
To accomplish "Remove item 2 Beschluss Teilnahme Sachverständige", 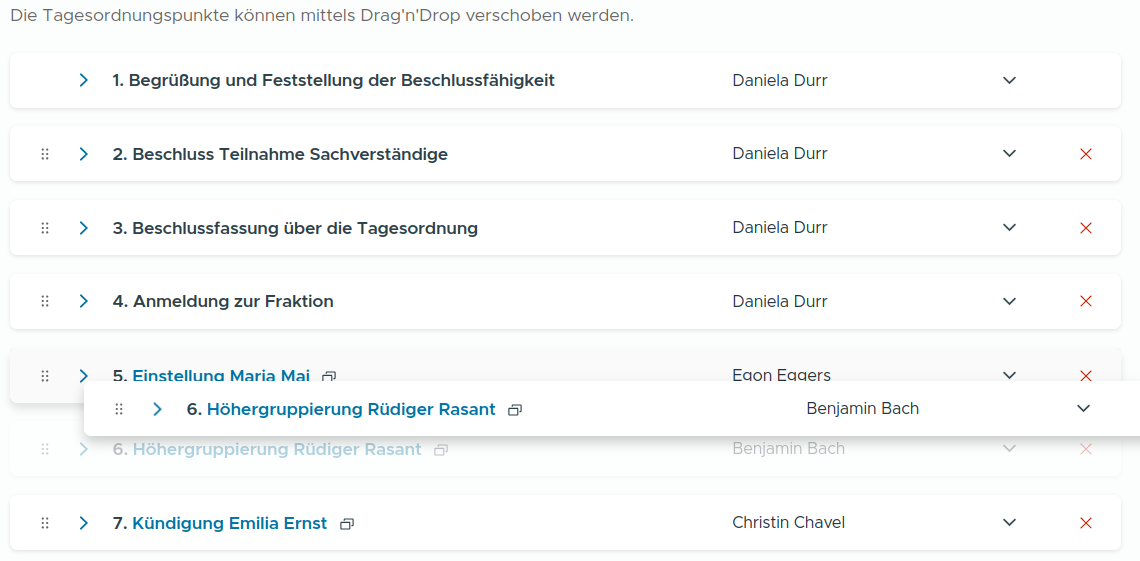I will pos(1086,154).
